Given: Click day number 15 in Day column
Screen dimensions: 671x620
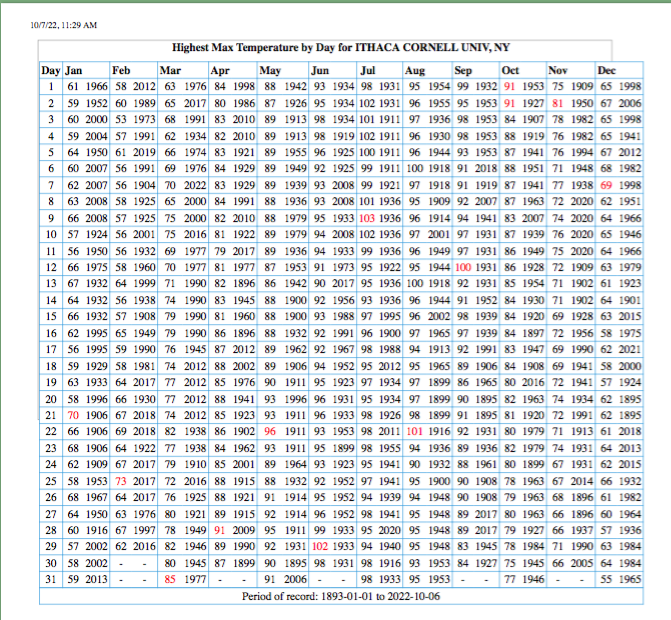Looking at the screenshot, I should [x=51, y=317].
